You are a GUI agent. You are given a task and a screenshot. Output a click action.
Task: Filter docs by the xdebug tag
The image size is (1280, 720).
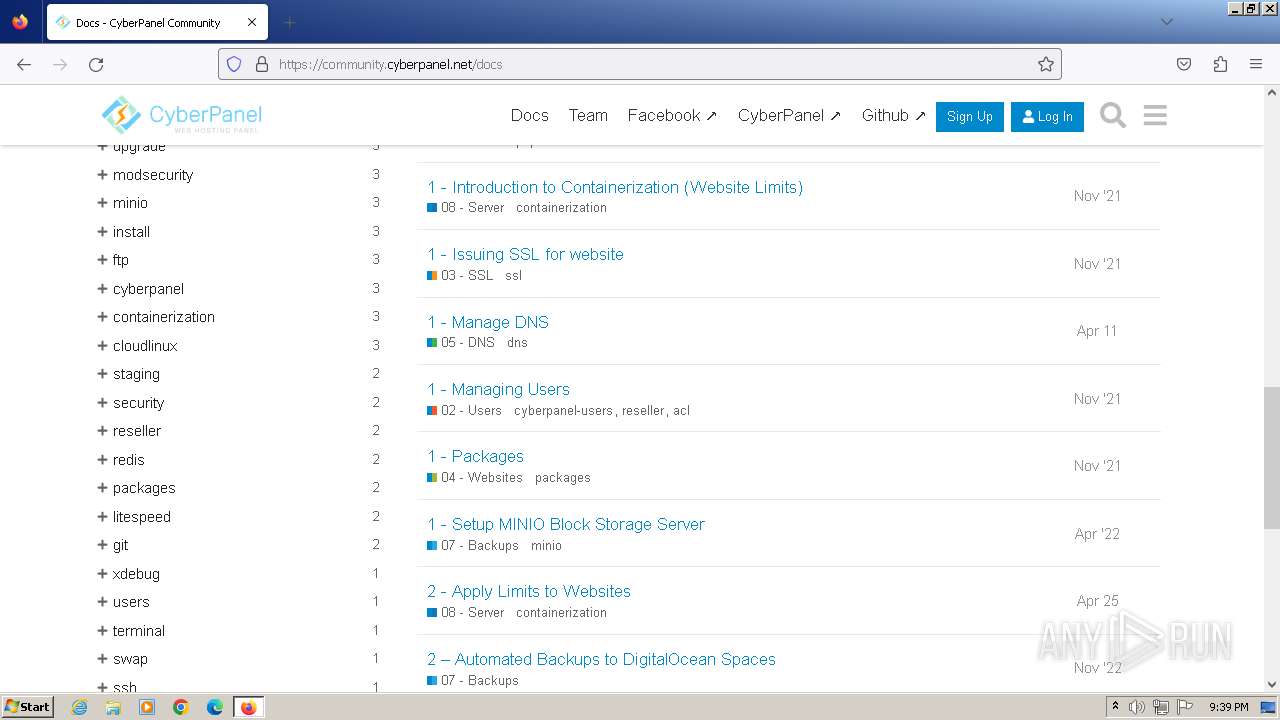pos(136,573)
